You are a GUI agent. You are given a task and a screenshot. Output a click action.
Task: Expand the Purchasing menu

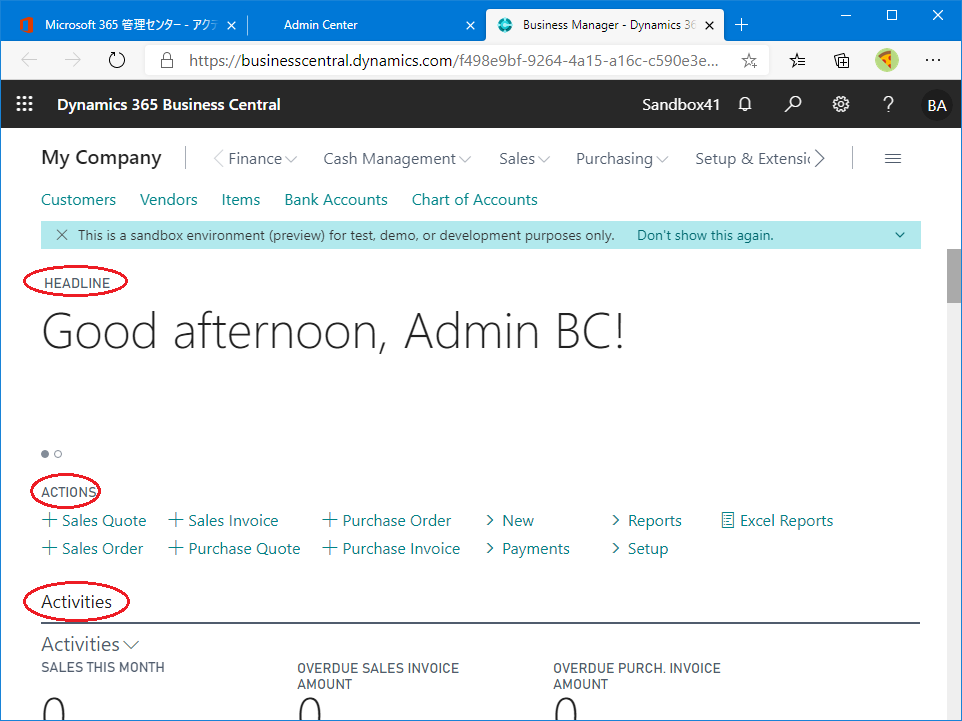tap(621, 159)
